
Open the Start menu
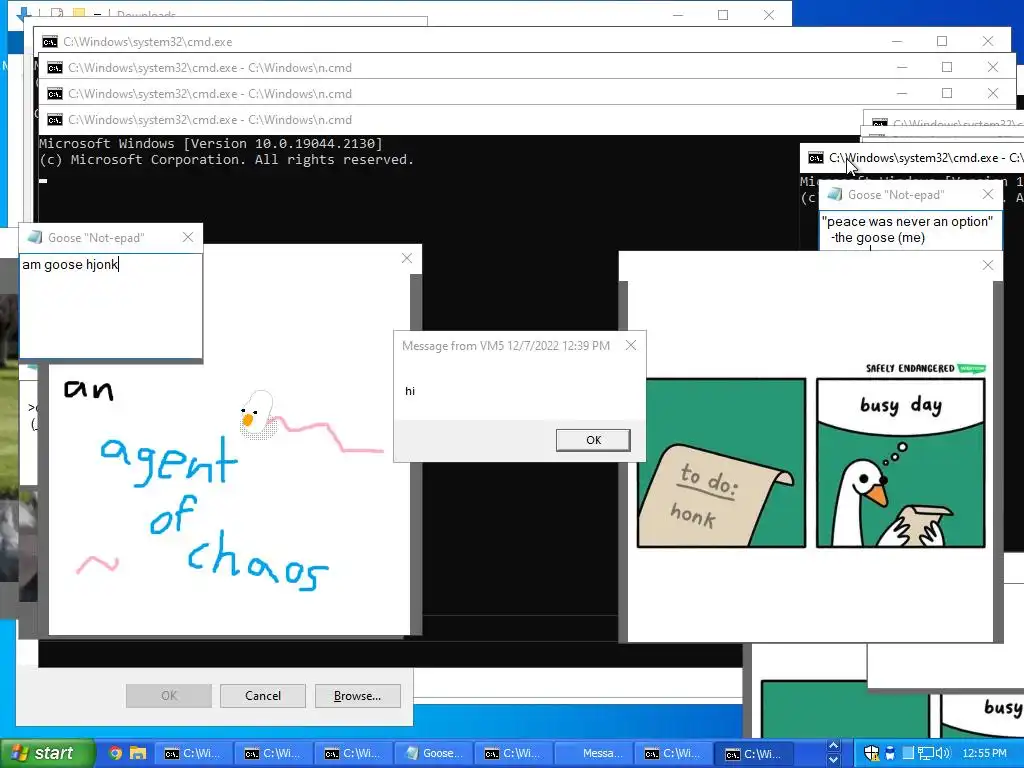pyautogui.click(x=47, y=753)
